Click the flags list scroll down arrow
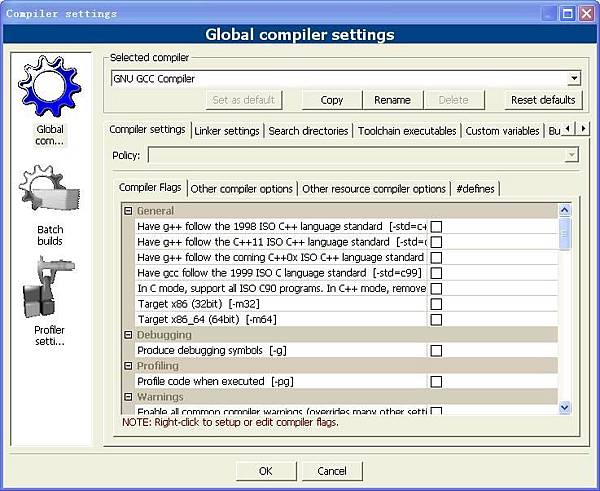The width and height of the screenshot is (600, 491). 564,407
